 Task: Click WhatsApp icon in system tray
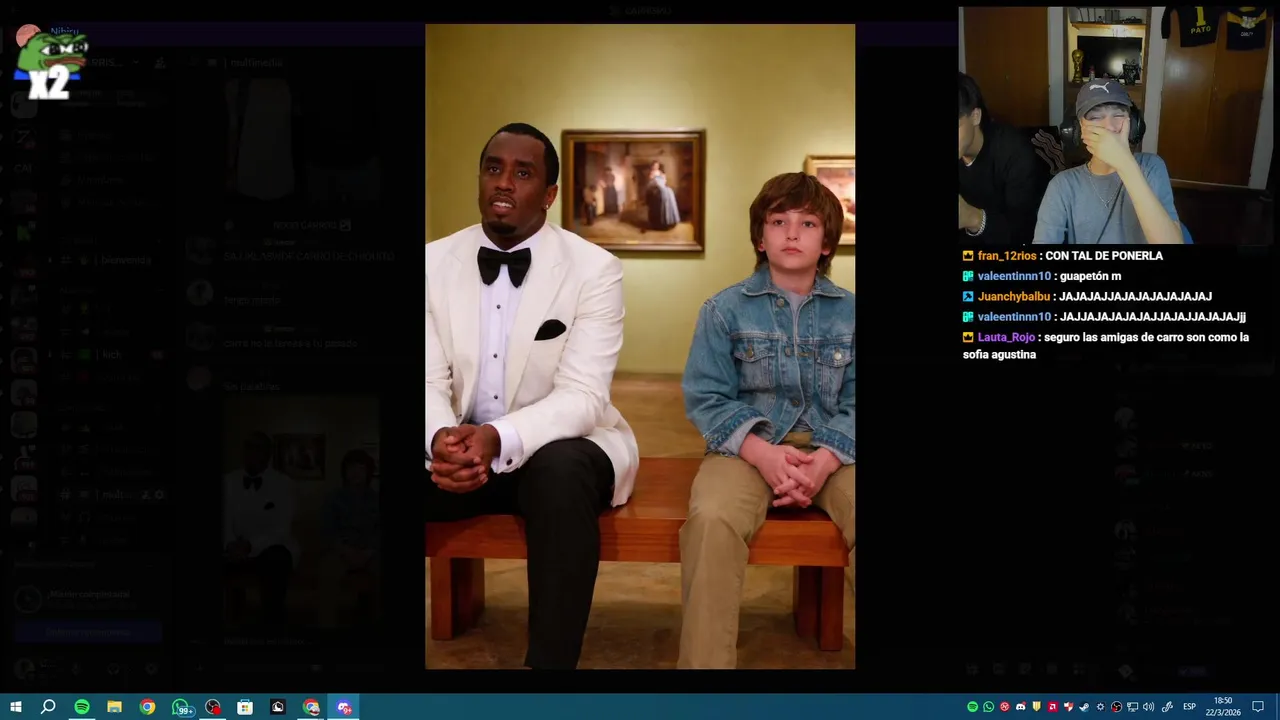(989, 707)
